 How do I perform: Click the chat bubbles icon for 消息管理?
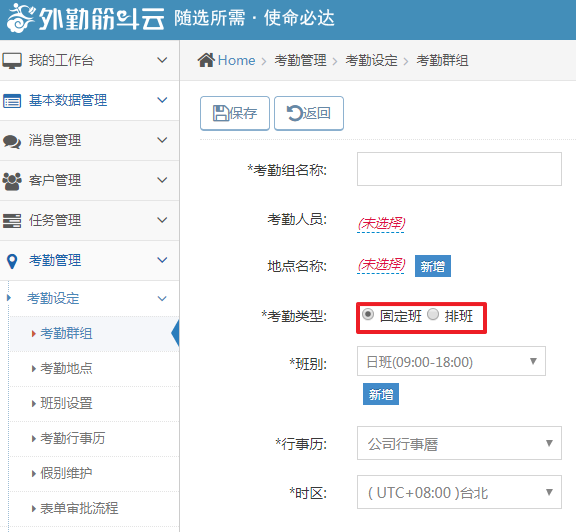12,141
